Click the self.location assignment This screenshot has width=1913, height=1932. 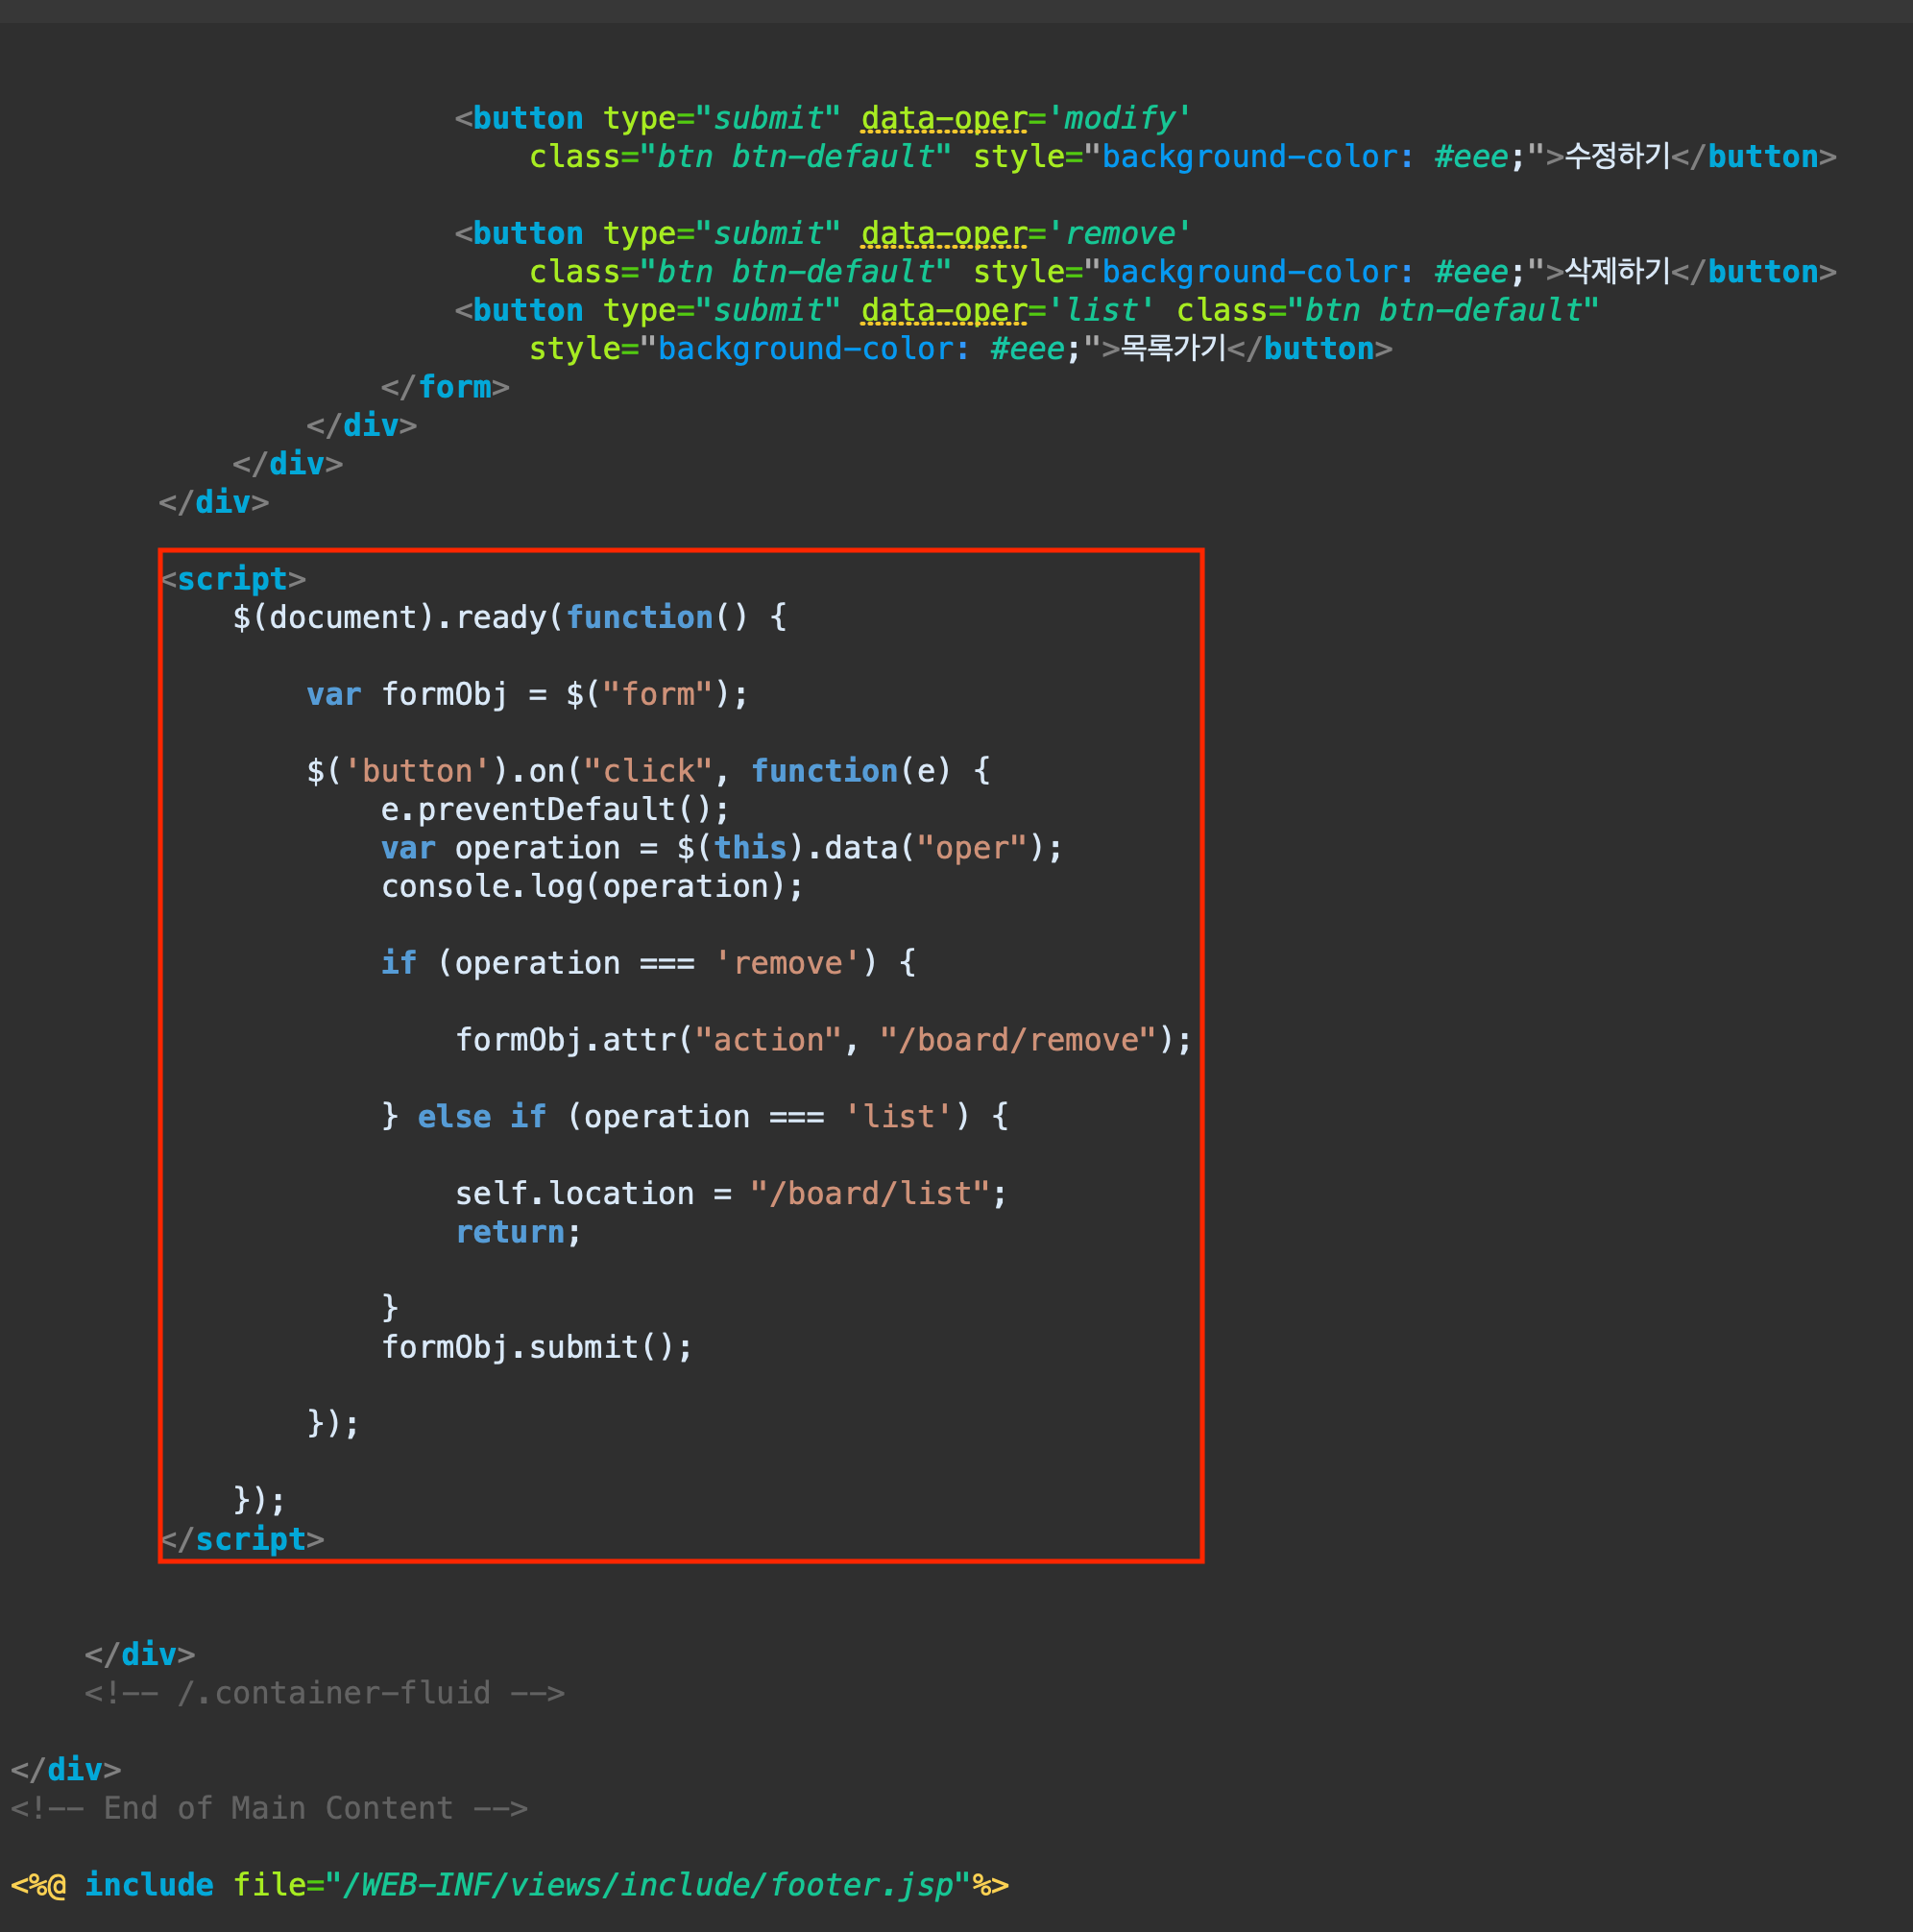coord(574,1193)
